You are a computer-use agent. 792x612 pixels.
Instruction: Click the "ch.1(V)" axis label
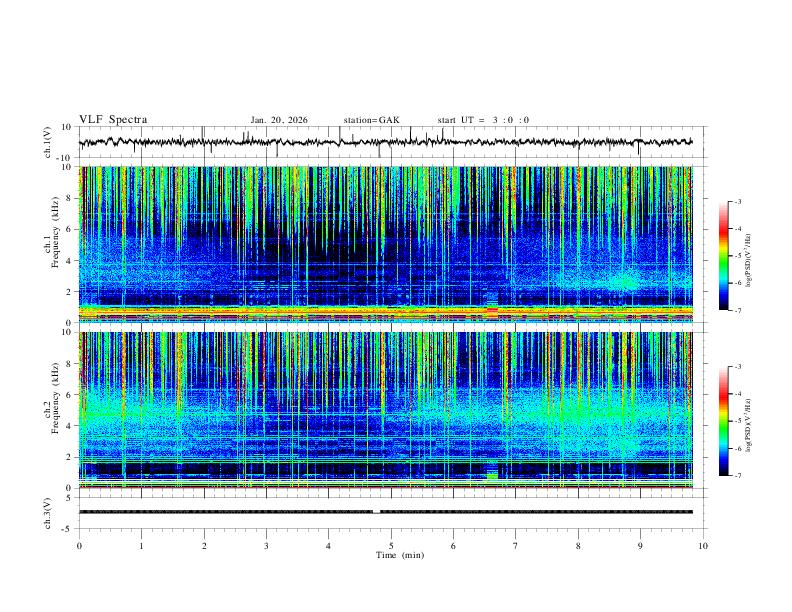(x=48, y=142)
